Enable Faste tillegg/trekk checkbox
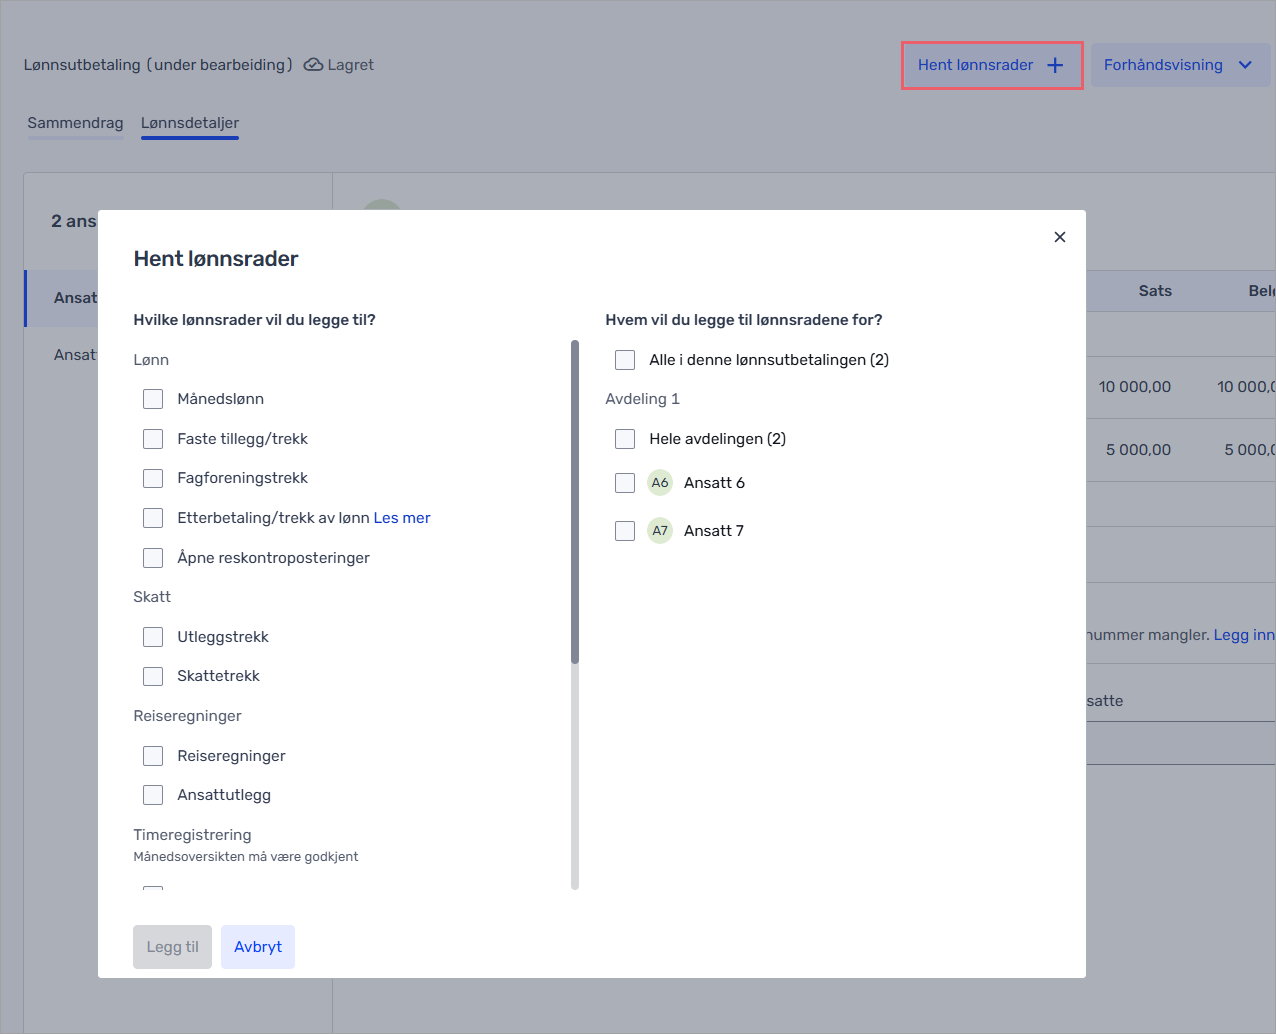Image resolution: width=1276 pixels, height=1034 pixels. [153, 439]
